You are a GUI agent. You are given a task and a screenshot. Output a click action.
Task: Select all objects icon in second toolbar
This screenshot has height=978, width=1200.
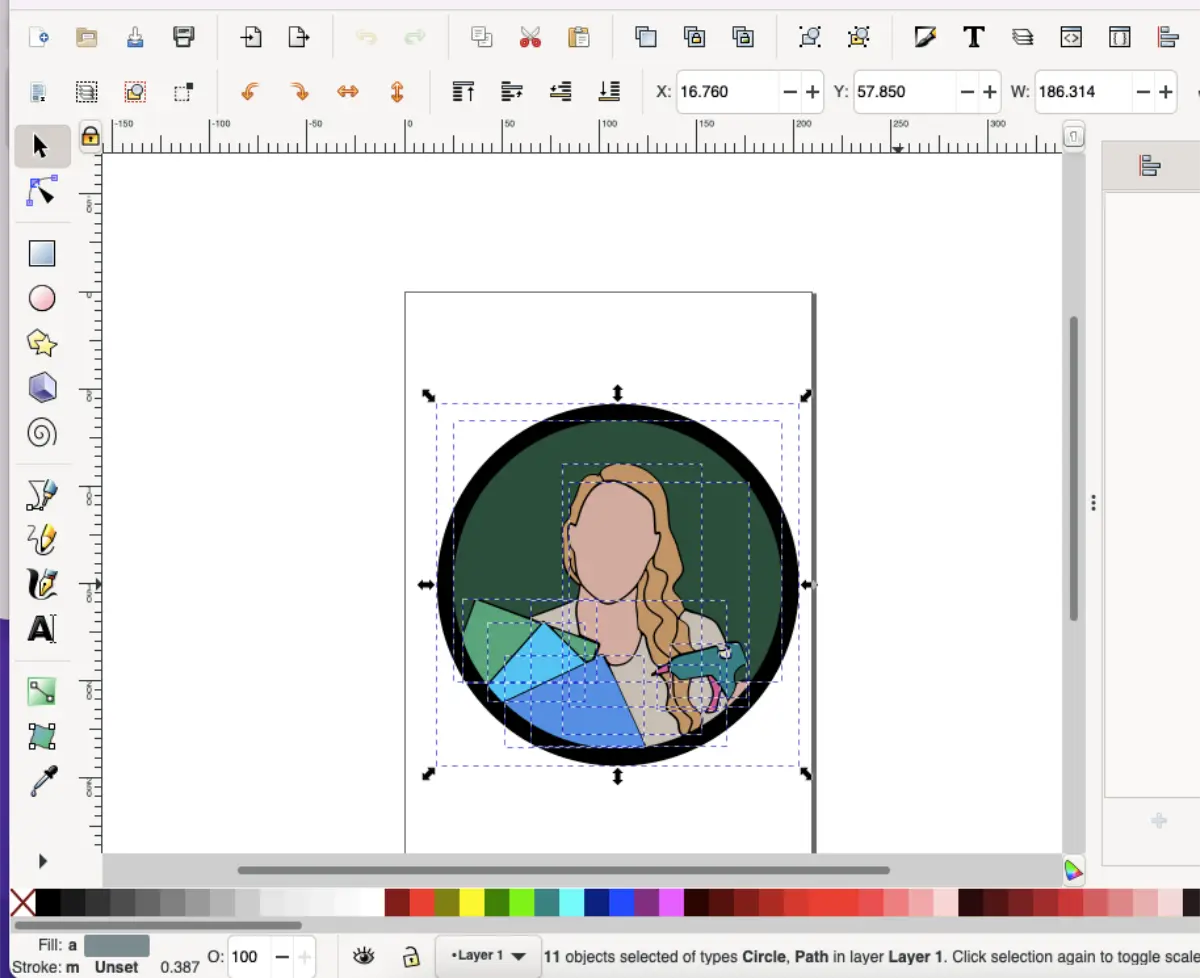[38, 92]
